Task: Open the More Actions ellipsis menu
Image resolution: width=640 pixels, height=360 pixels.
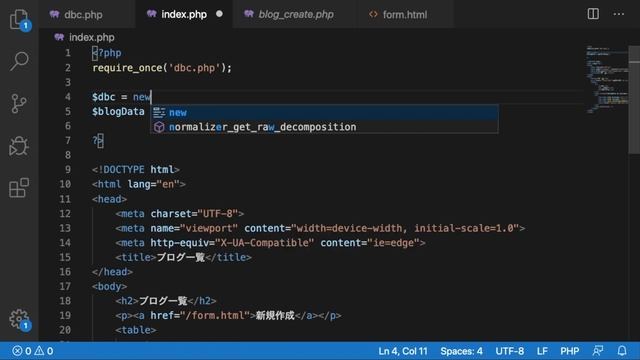Action: pyautogui.click(x=619, y=14)
